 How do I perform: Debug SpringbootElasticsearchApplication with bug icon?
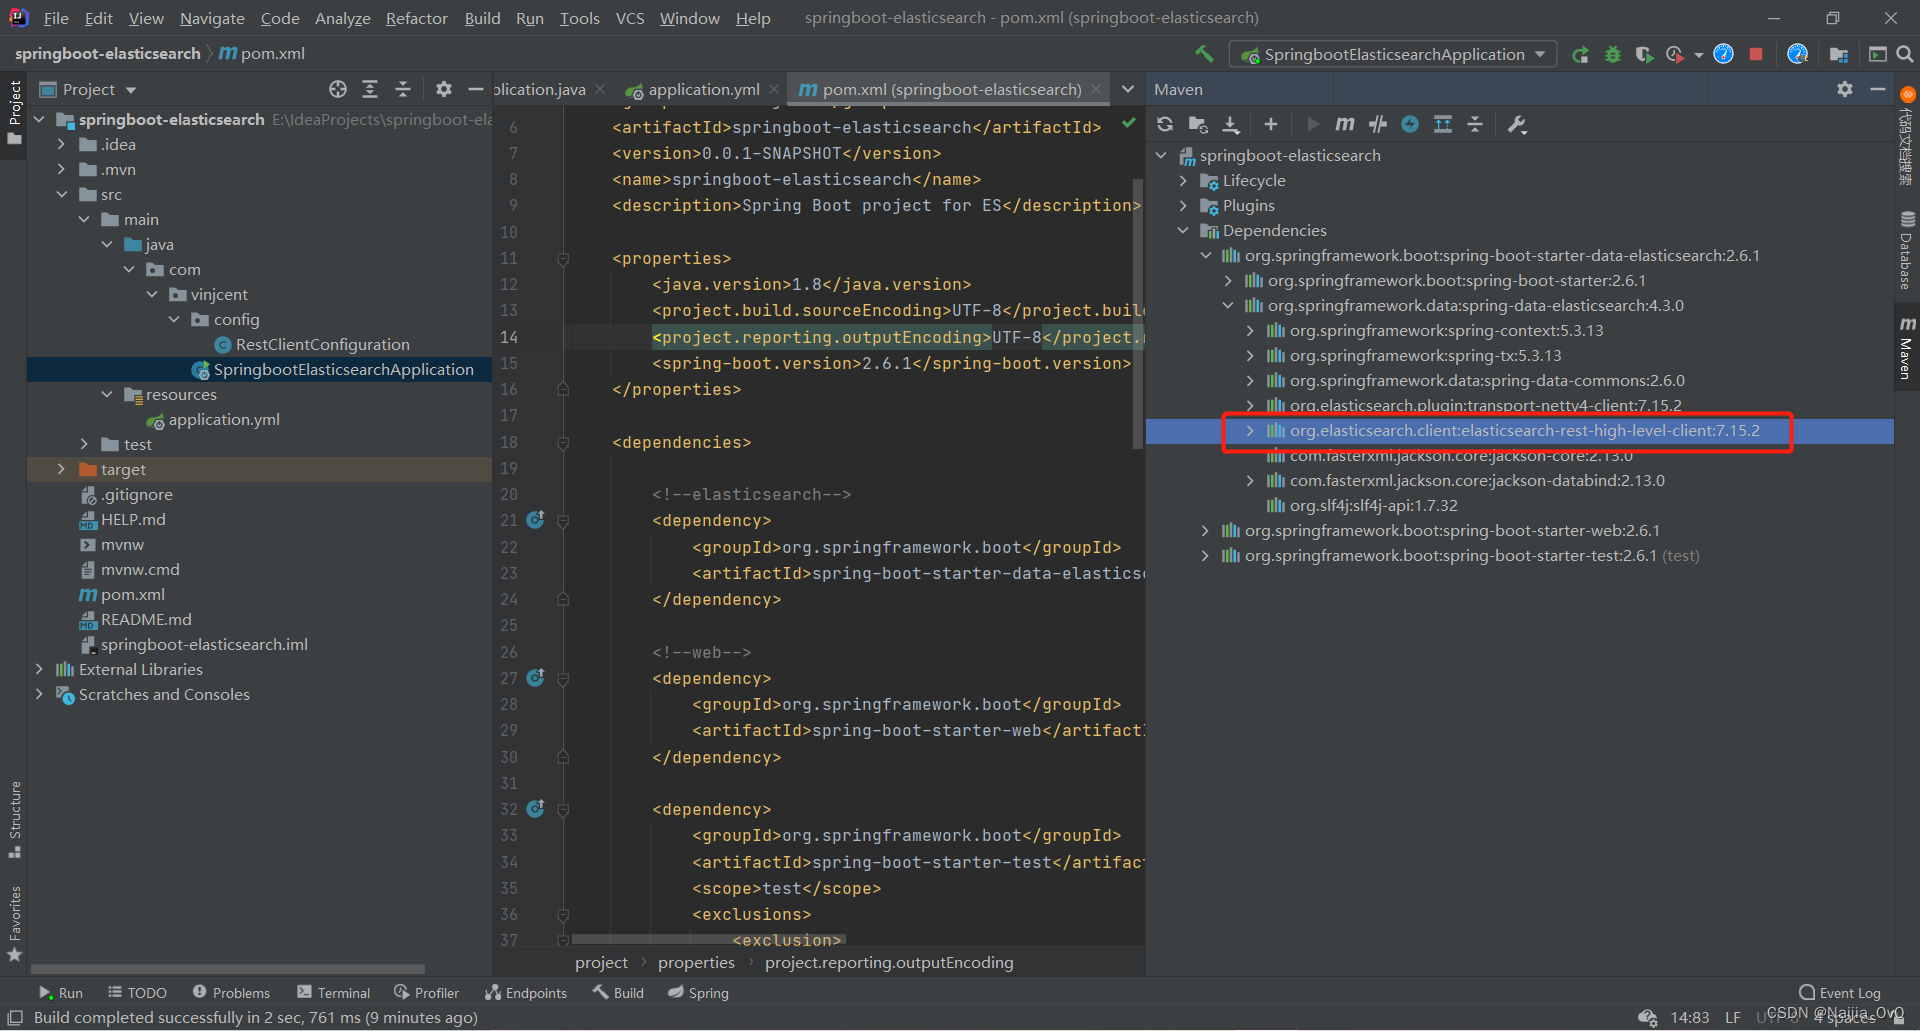(1613, 54)
